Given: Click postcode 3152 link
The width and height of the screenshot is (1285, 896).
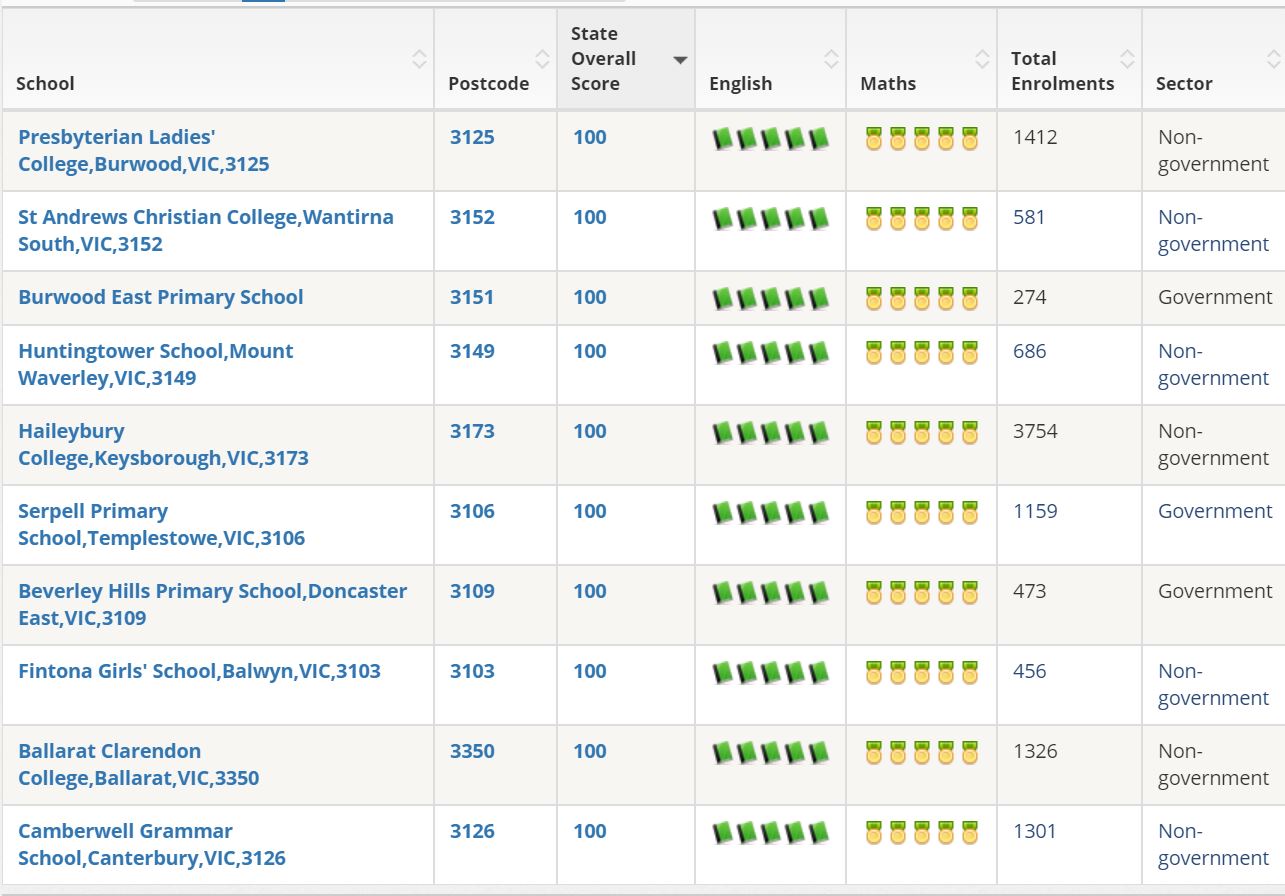Looking at the screenshot, I should (x=472, y=217).
